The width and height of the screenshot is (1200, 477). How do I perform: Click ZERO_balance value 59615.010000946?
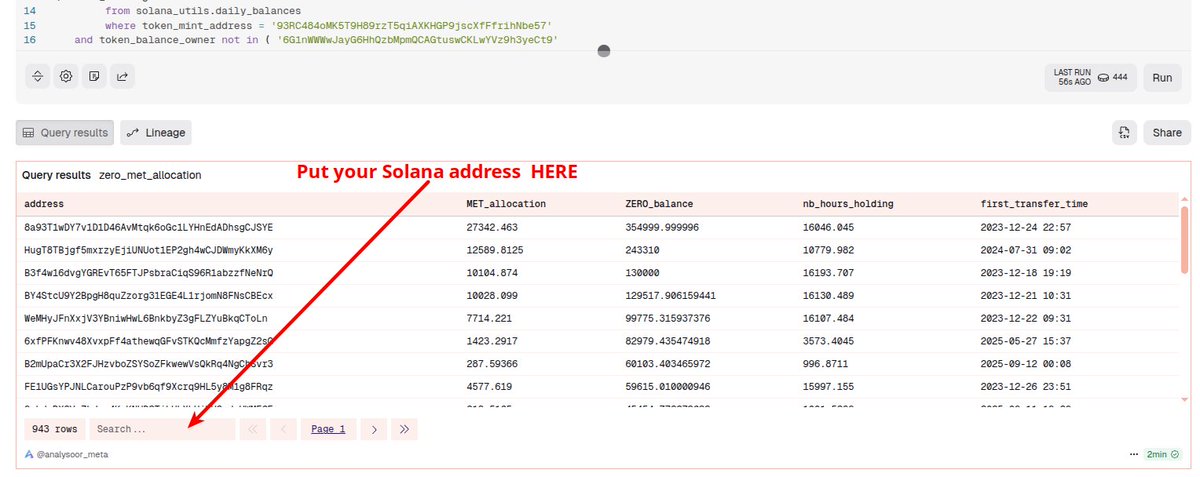click(667, 386)
